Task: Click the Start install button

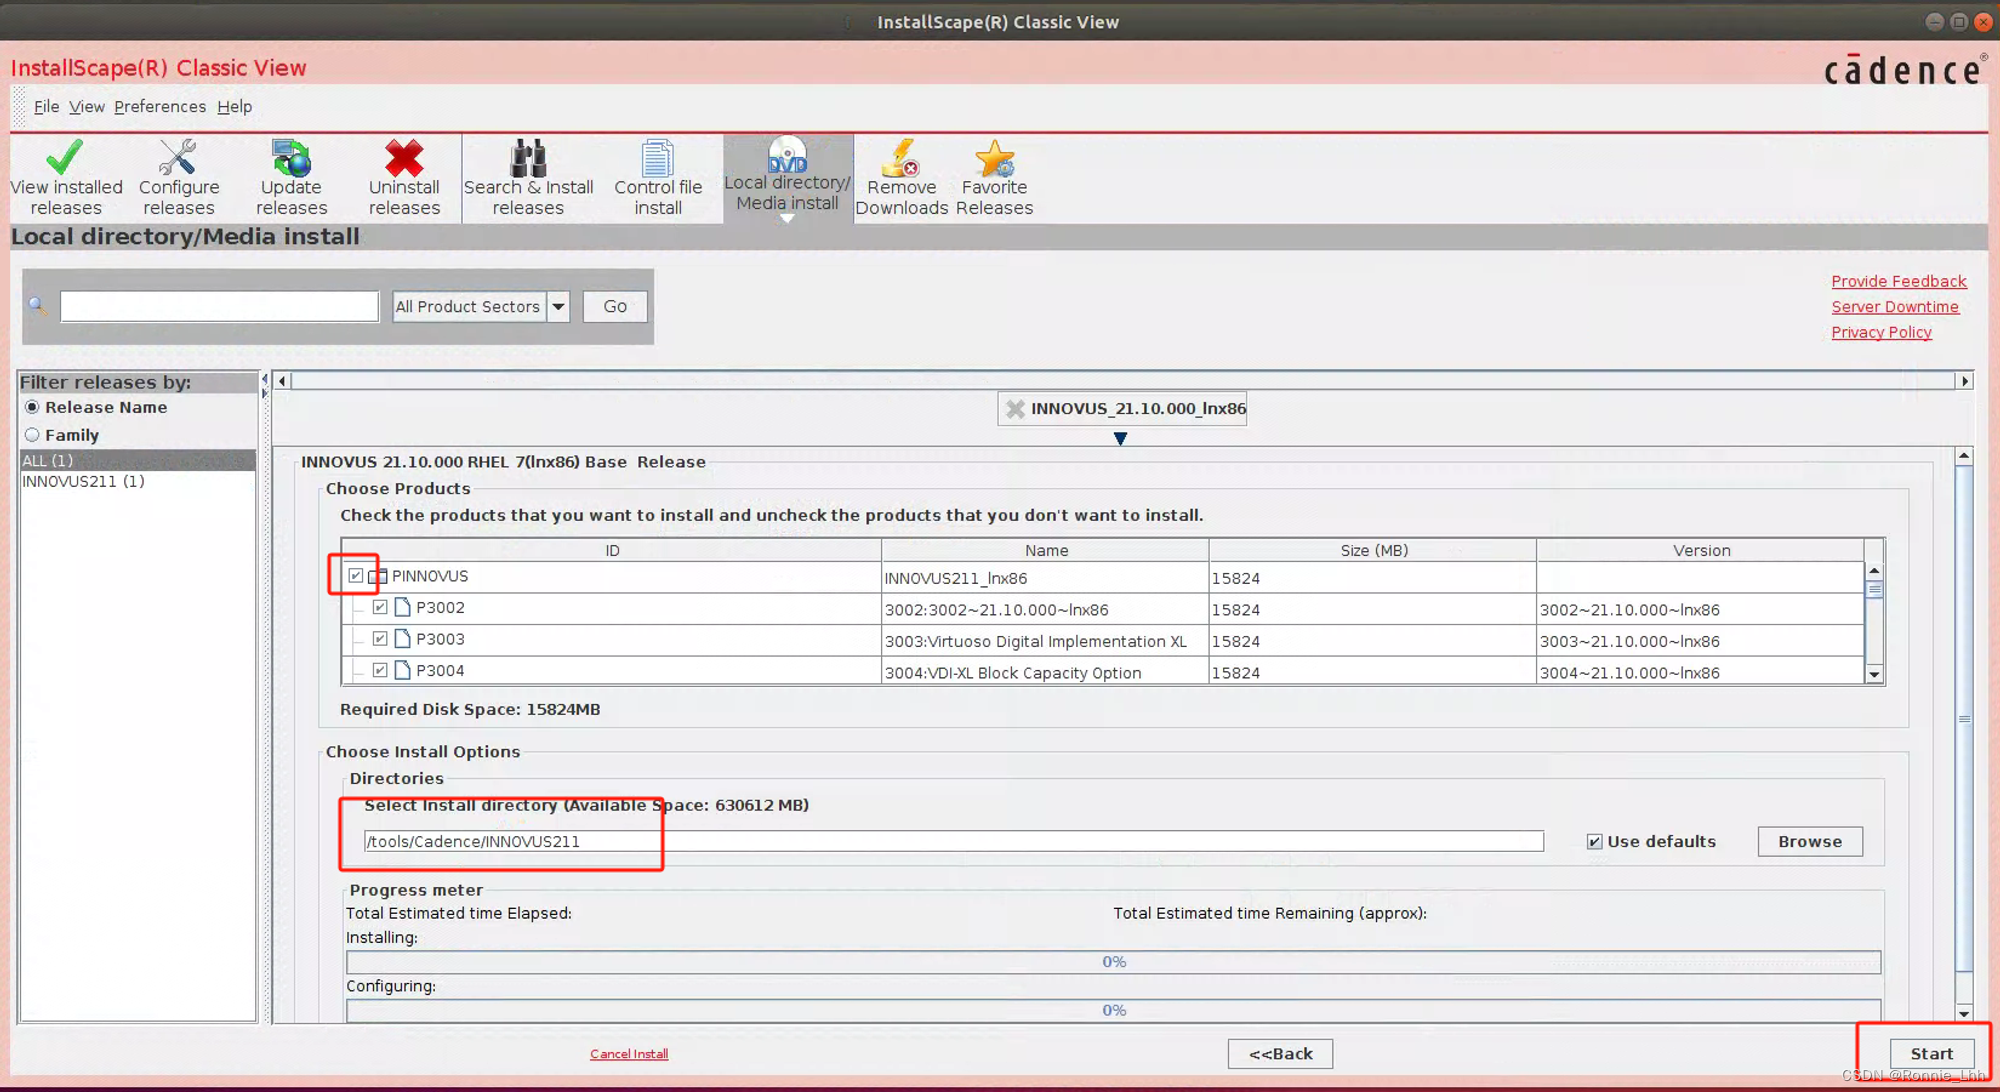Action: pyautogui.click(x=1929, y=1053)
